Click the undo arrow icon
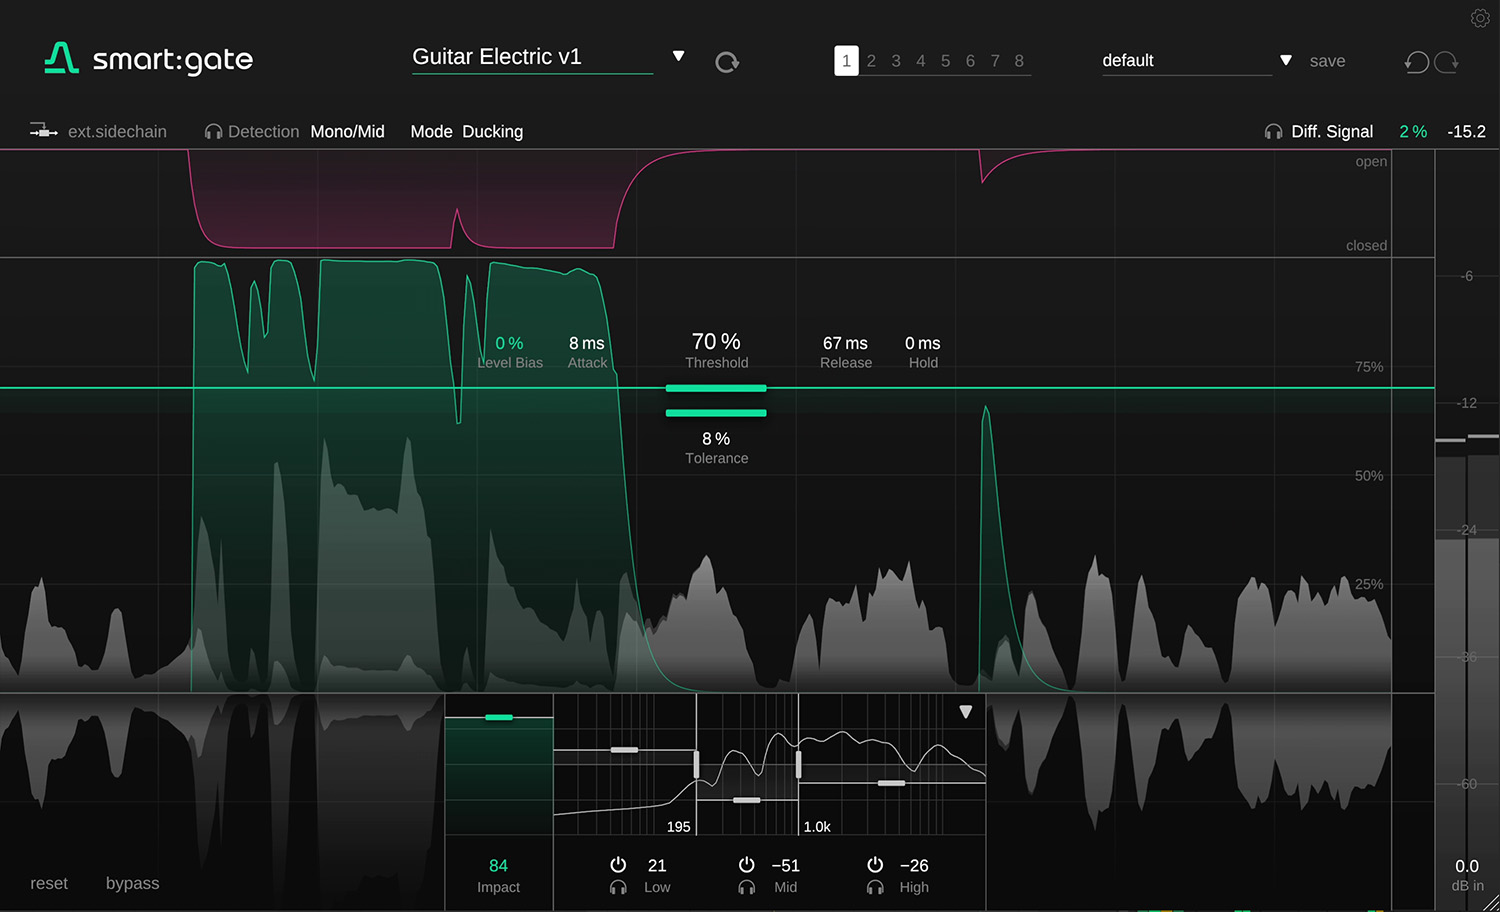Screen dimensions: 1500x912 point(1417,62)
